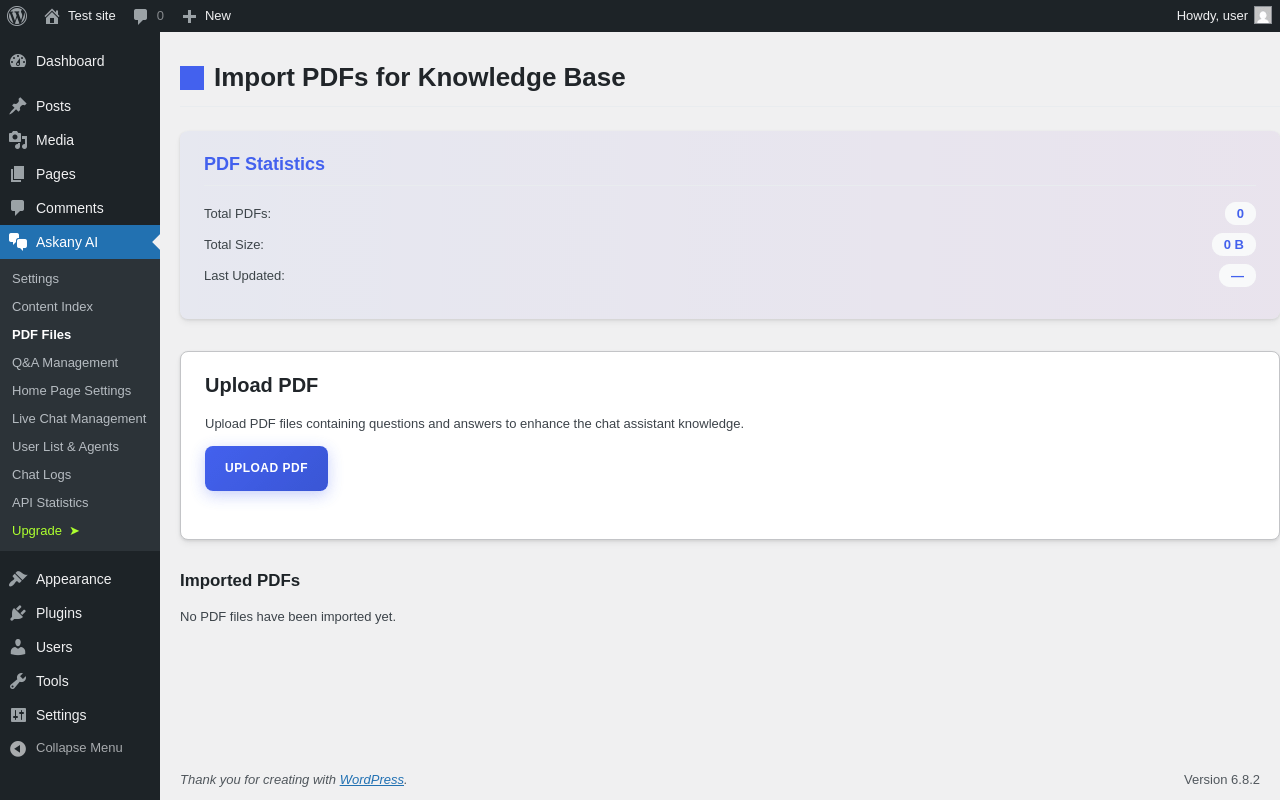Click the green Upgrade link
This screenshot has width=1280, height=800.
[37, 531]
